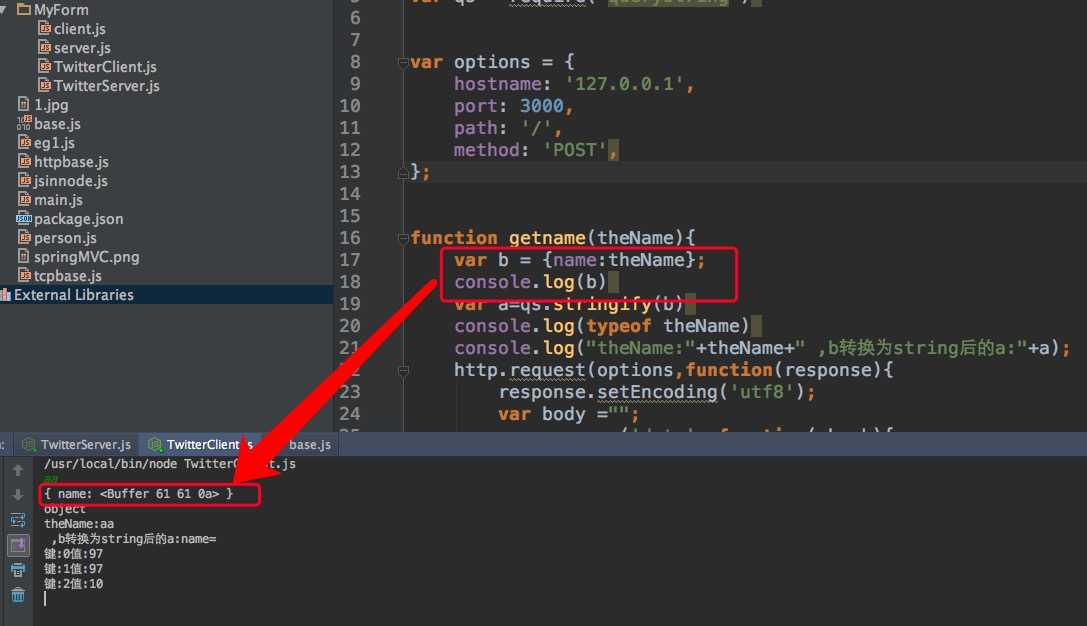Screen dimensions: 1087x626
Task: Open server.js in the project tree
Action: (x=82, y=48)
